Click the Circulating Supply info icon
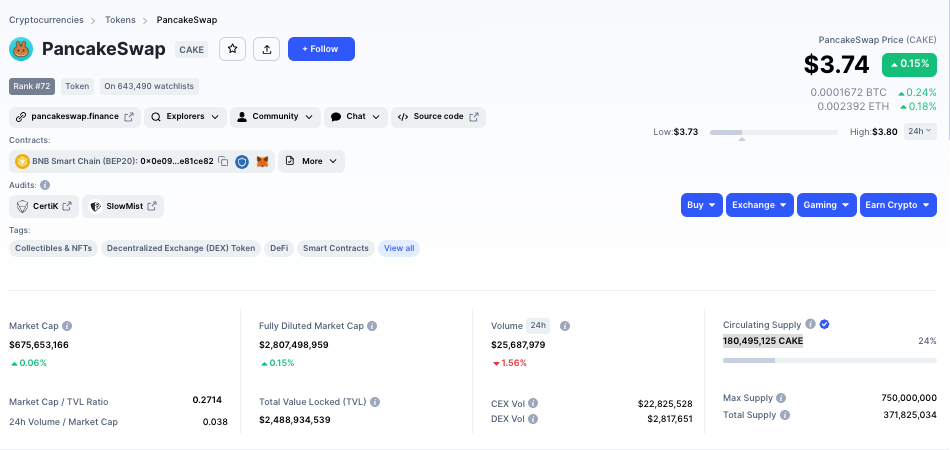 click(811, 324)
